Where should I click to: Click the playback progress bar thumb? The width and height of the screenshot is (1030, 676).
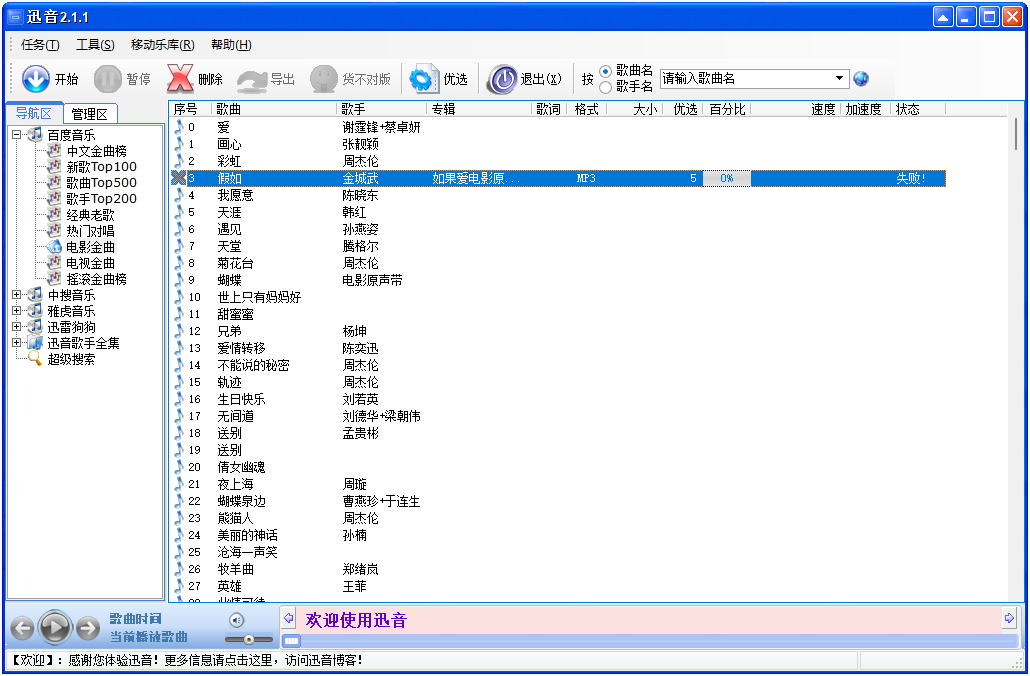pyautogui.click(x=292, y=641)
